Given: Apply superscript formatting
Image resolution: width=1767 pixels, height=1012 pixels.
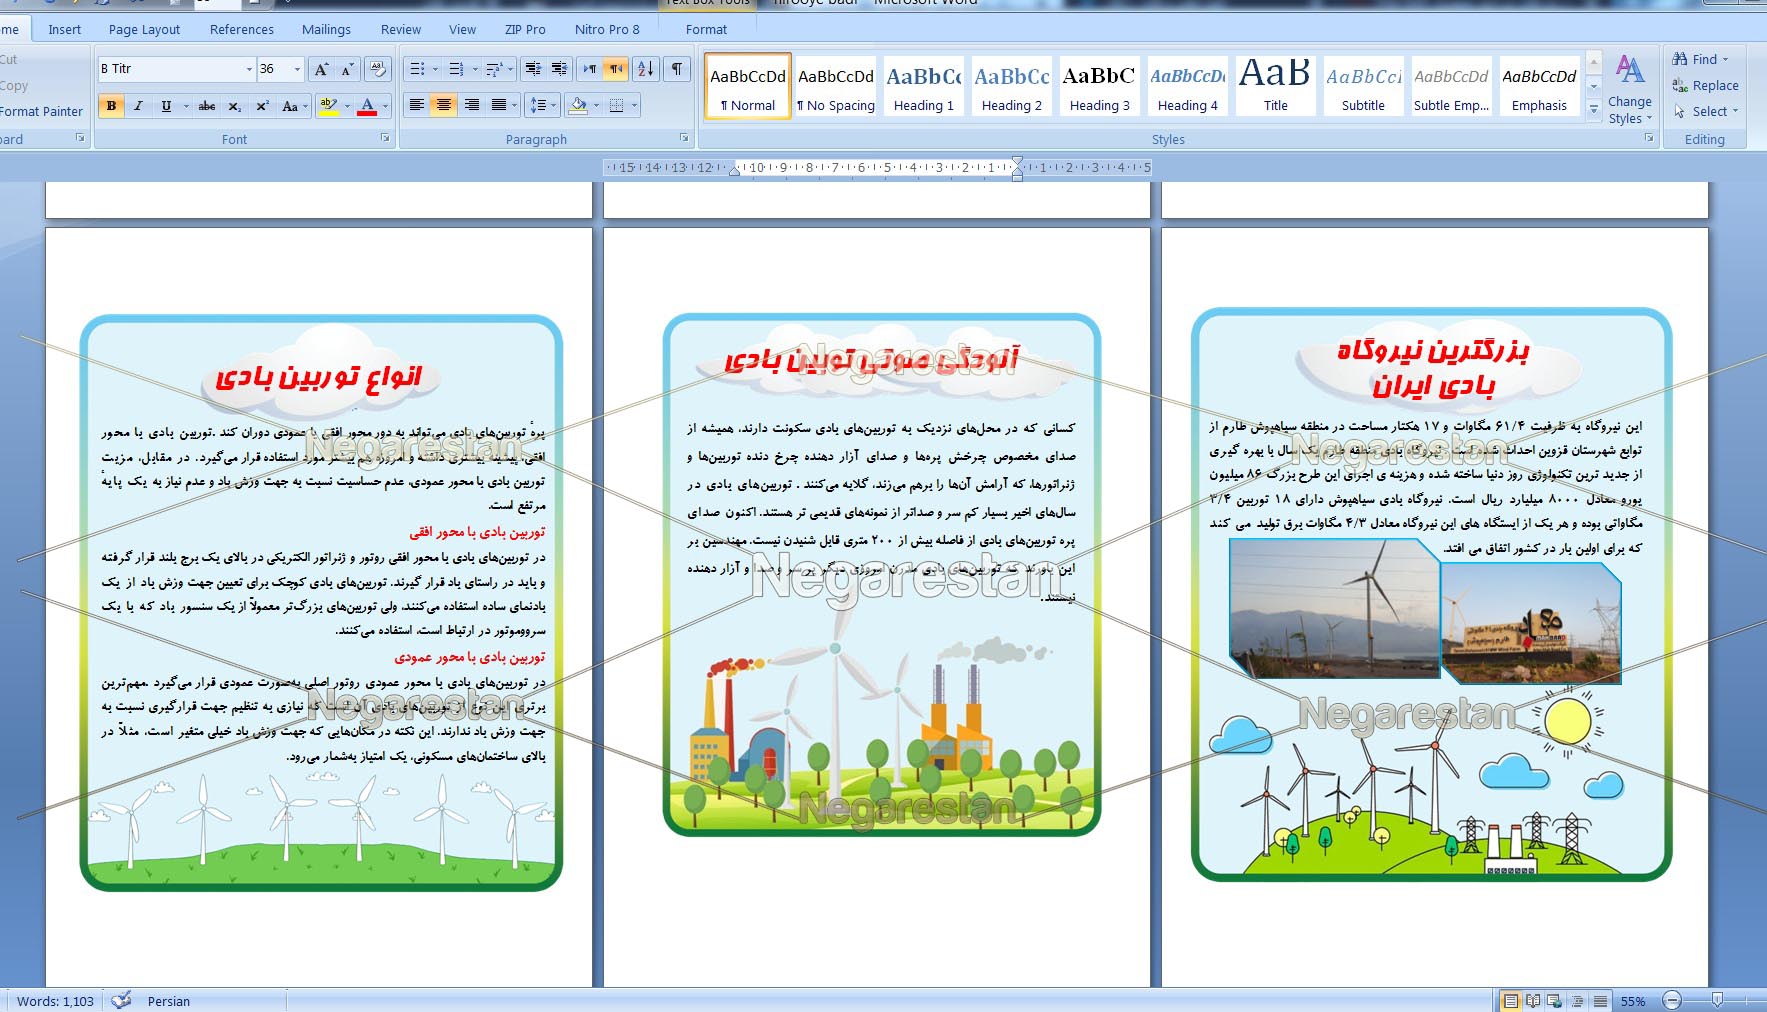Looking at the screenshot, I should (x=262, y=106).
